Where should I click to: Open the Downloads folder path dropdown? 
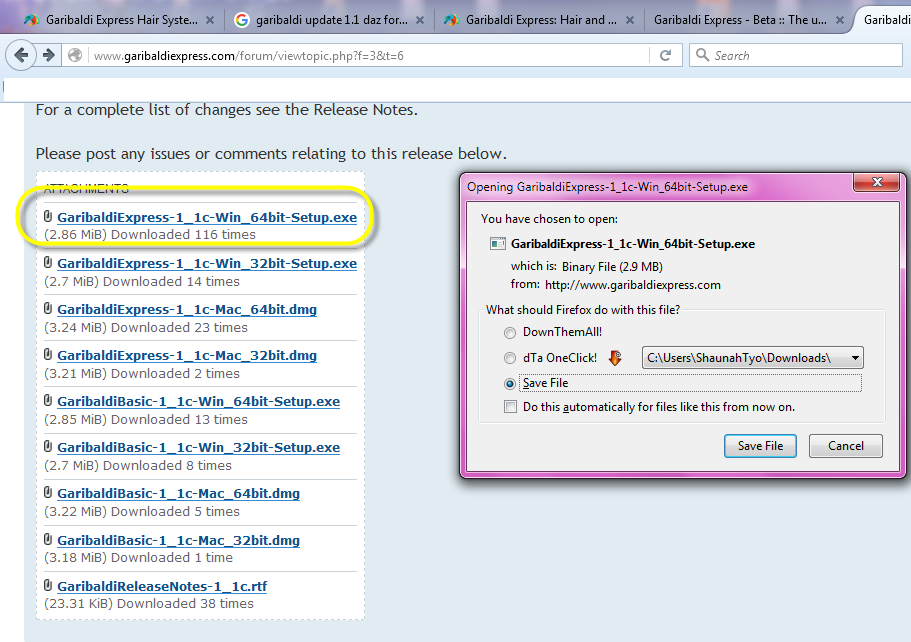752,358
